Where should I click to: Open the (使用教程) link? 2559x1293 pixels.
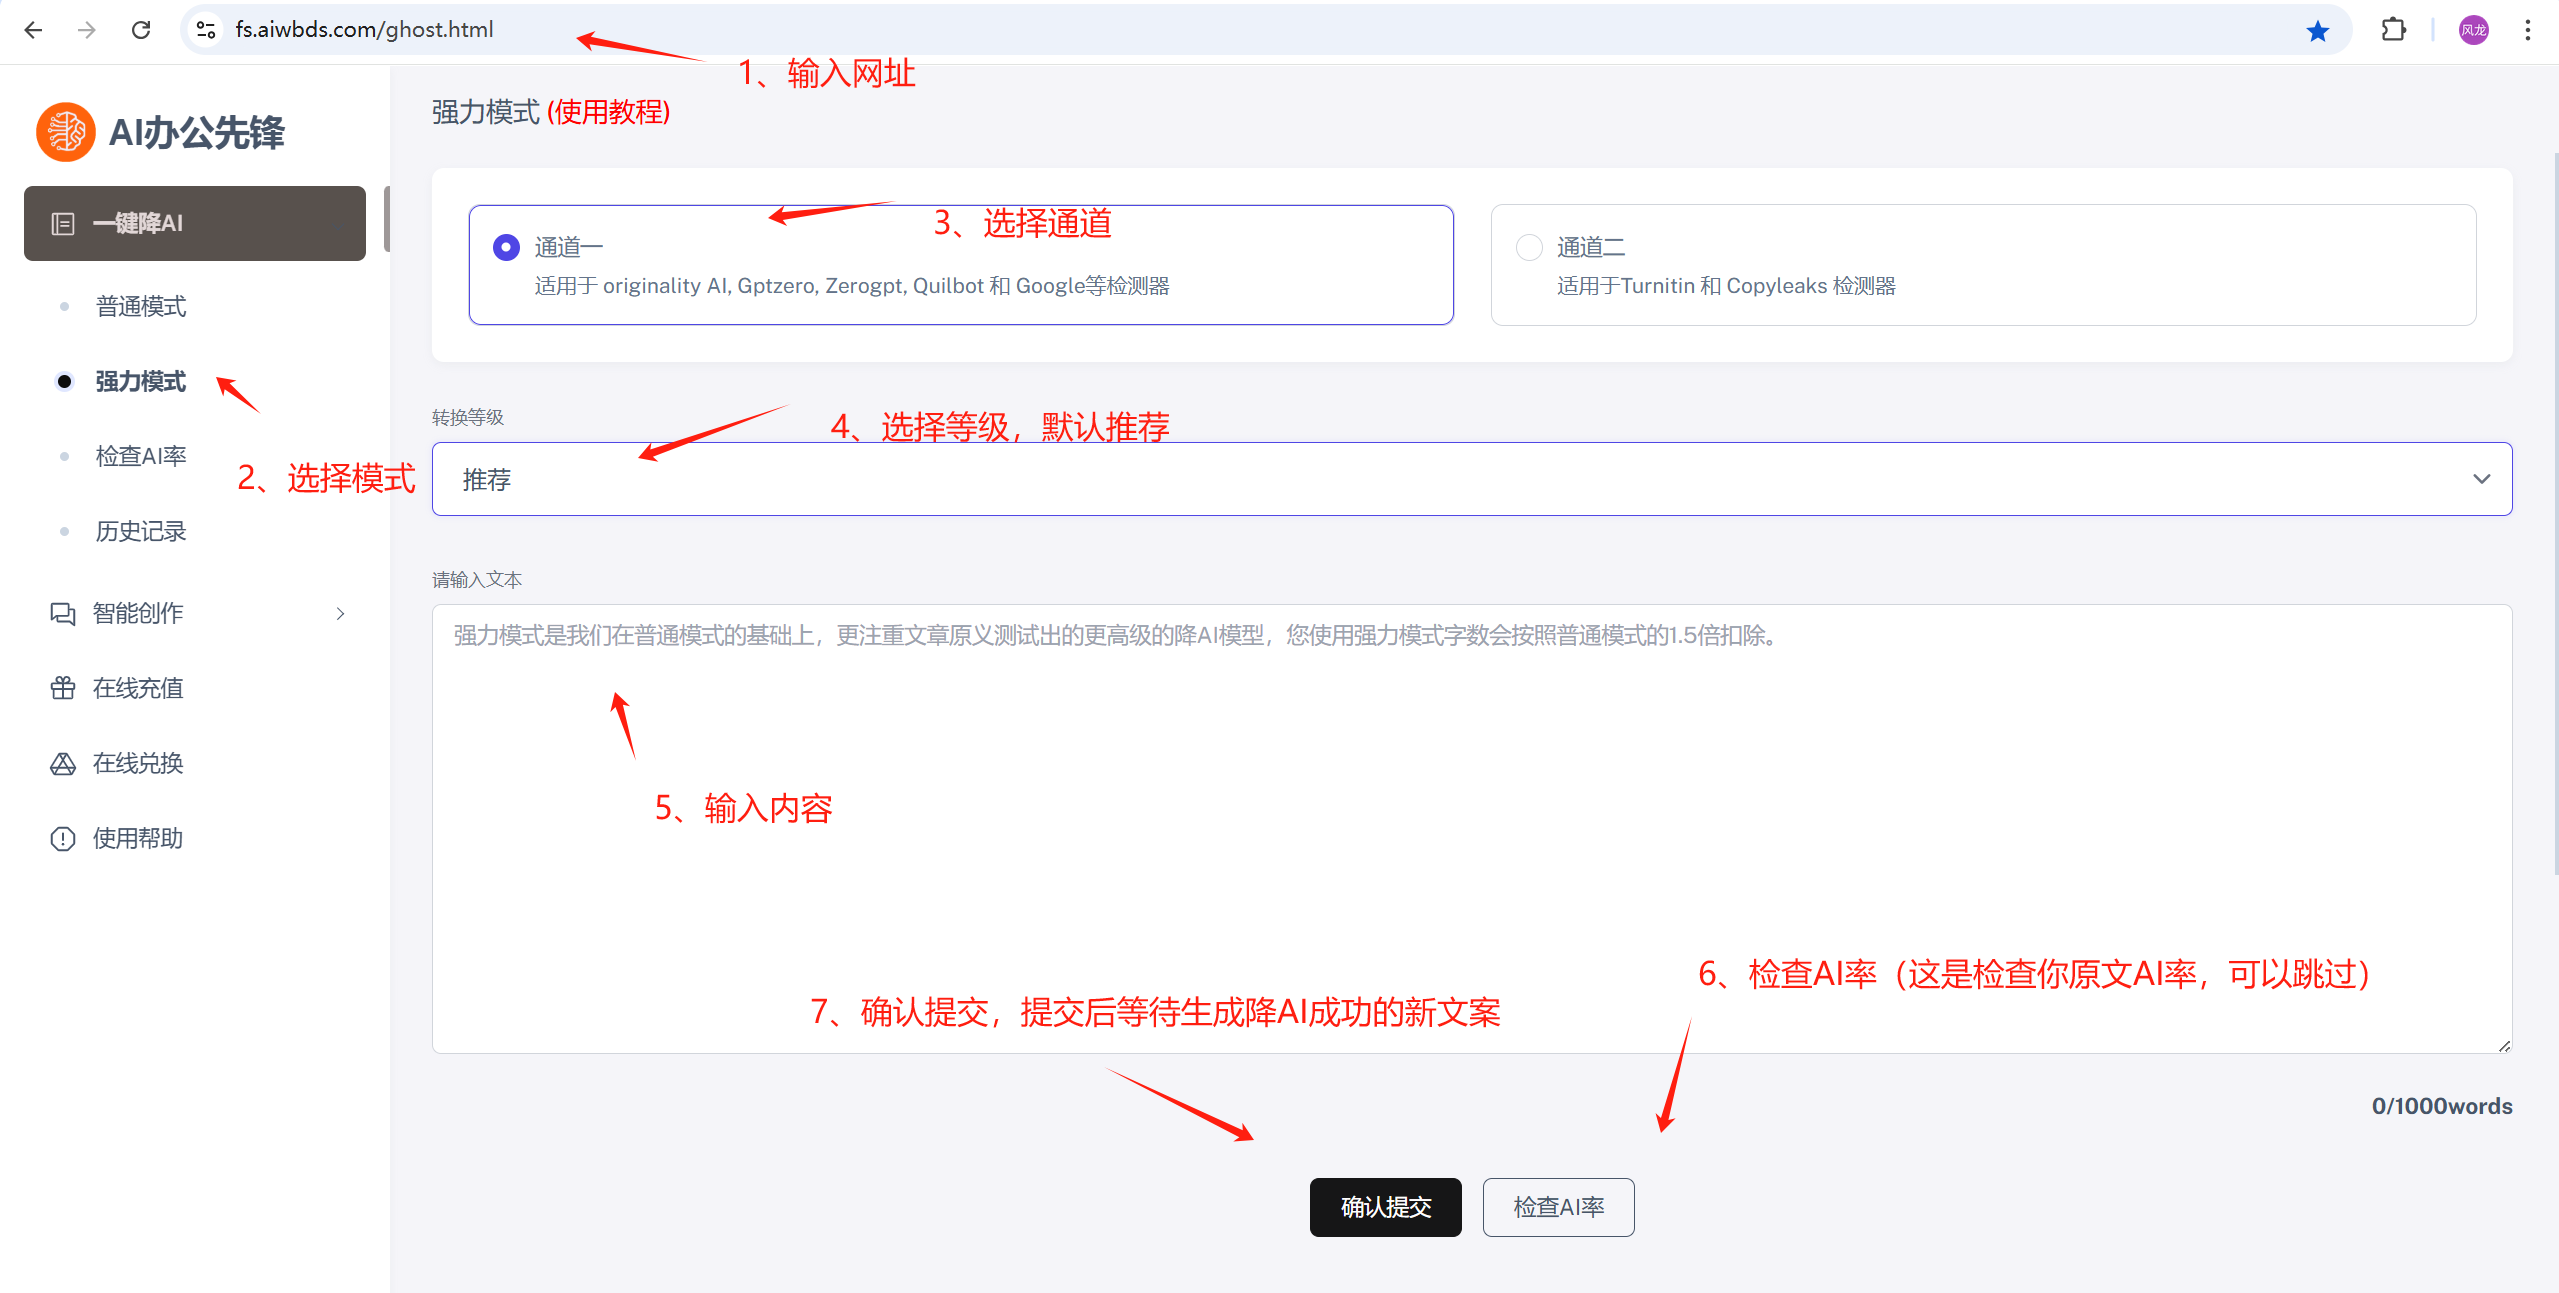[x=609, y=112]
